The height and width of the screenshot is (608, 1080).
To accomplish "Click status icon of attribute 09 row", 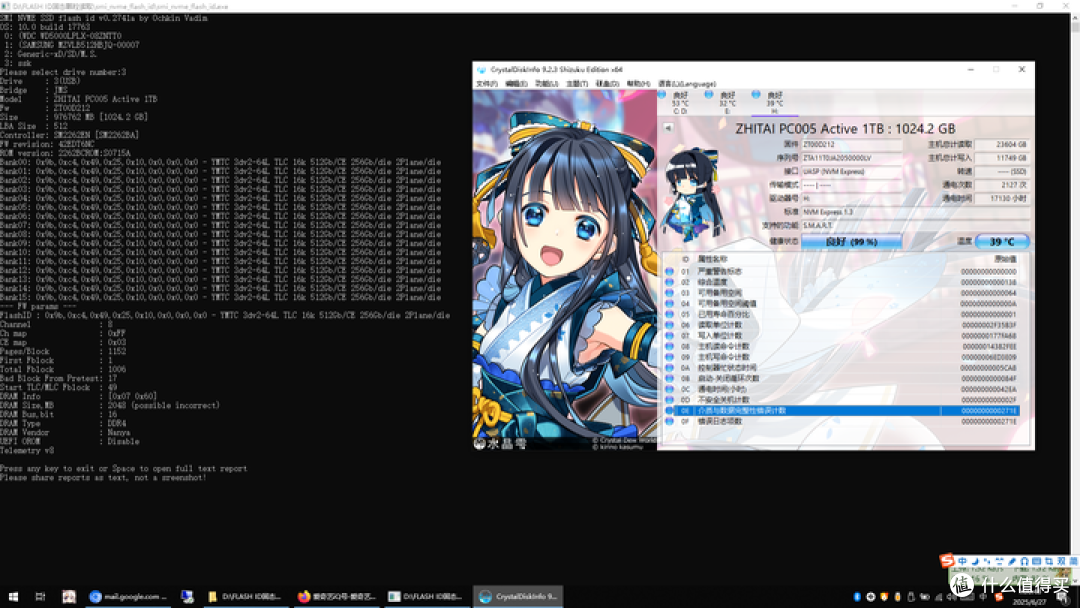I will tap(669, 357).
